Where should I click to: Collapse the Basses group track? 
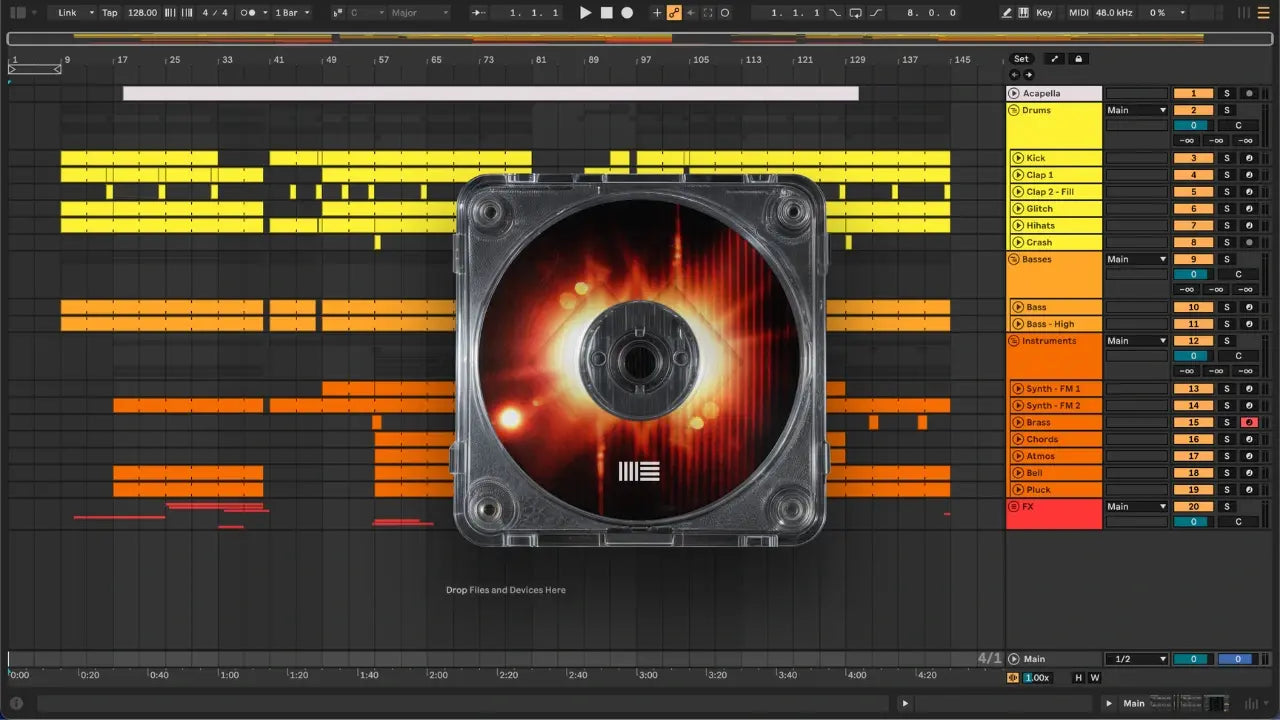(1014, 259)
